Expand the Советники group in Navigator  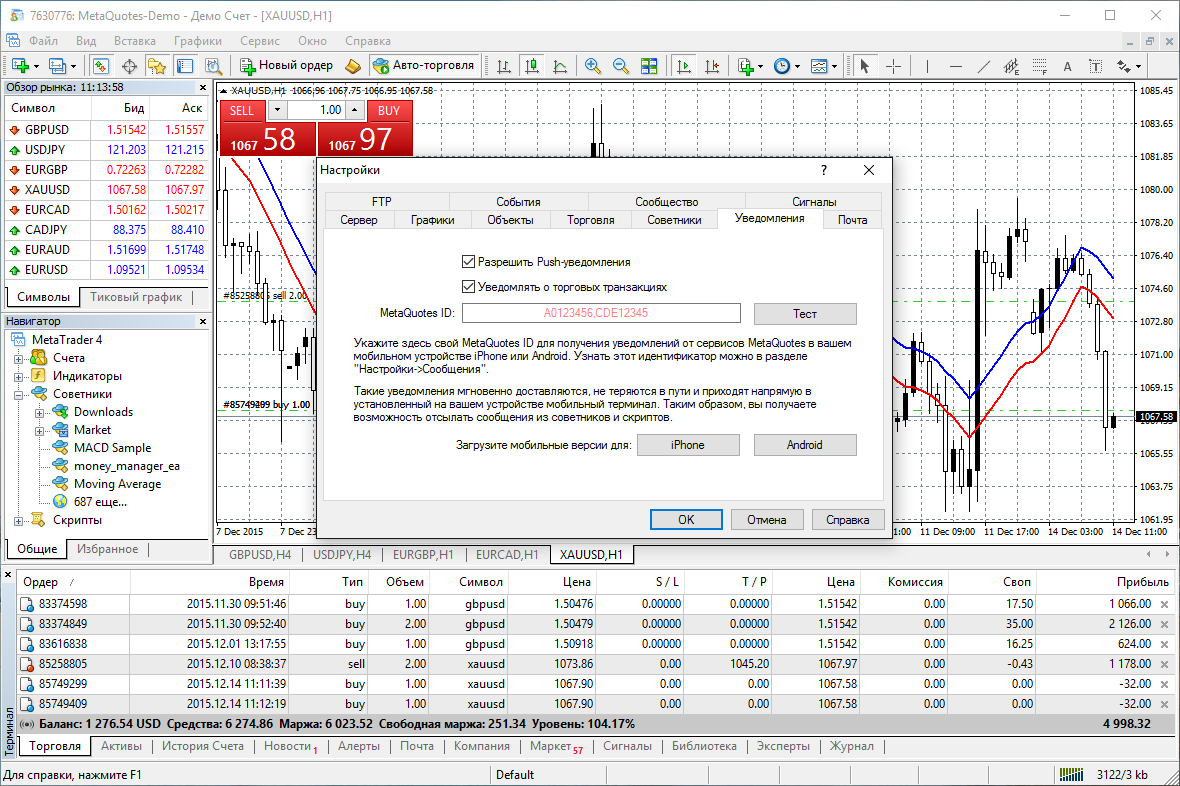point(21,395)
